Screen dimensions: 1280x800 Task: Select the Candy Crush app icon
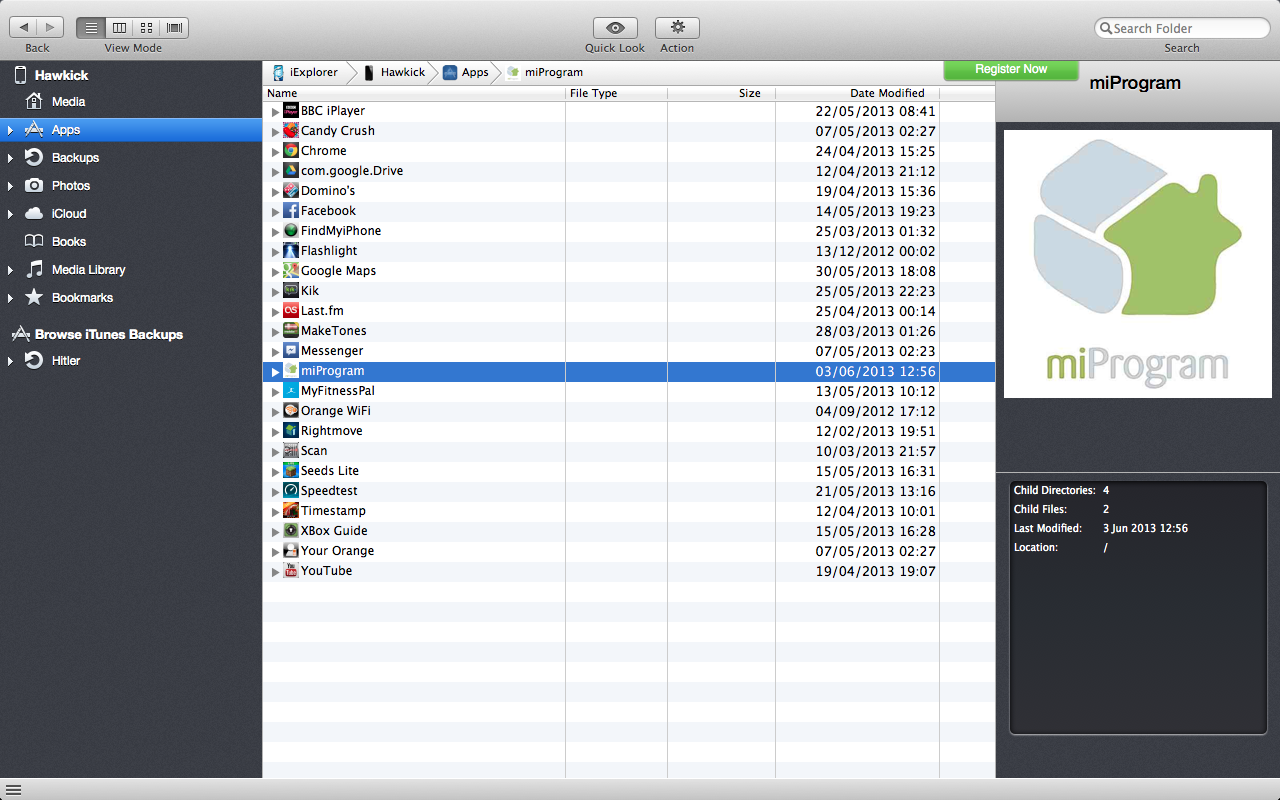291,131
